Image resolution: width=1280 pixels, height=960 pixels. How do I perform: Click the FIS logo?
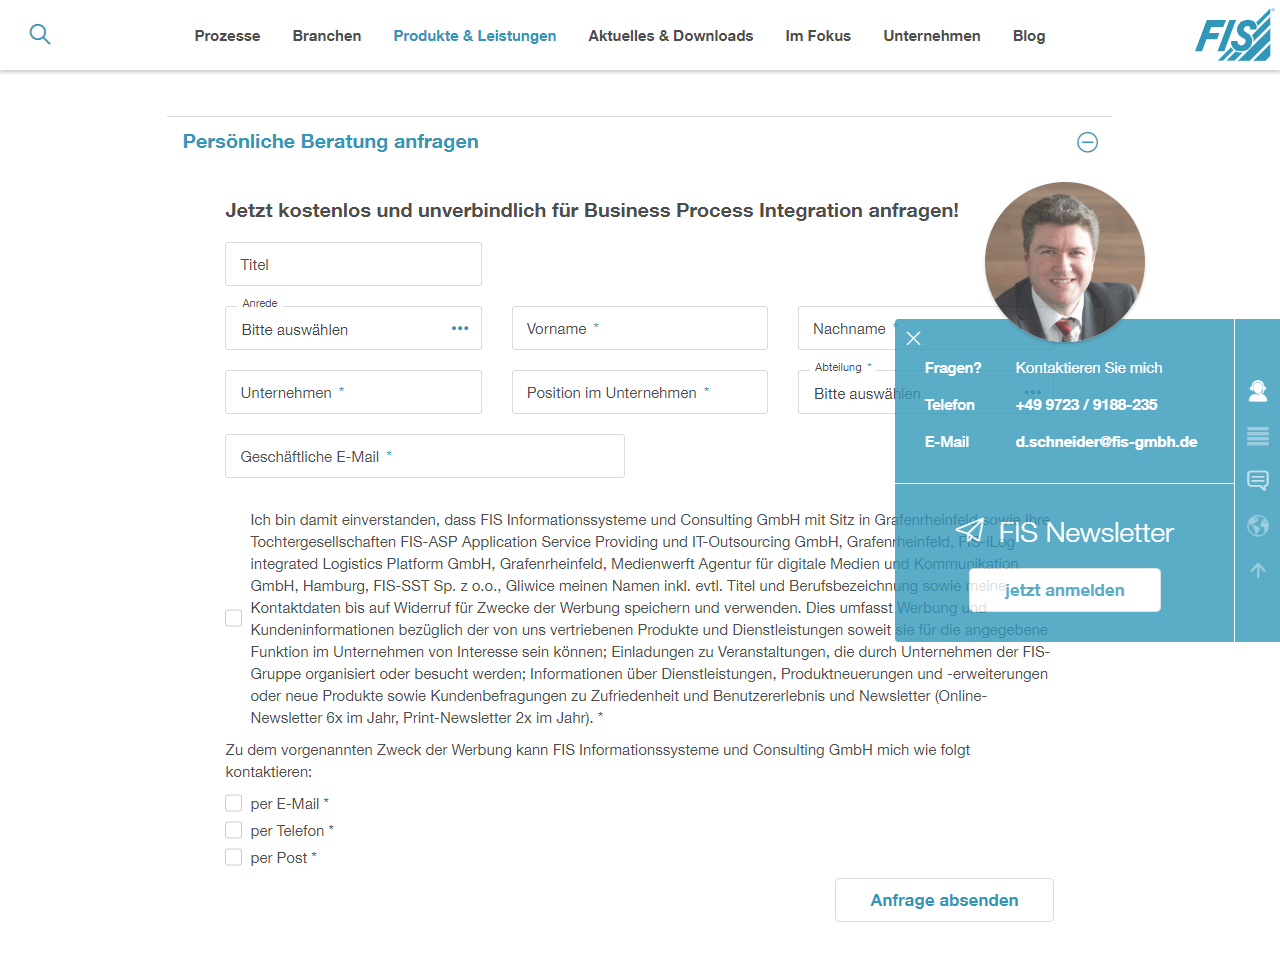1233,36
